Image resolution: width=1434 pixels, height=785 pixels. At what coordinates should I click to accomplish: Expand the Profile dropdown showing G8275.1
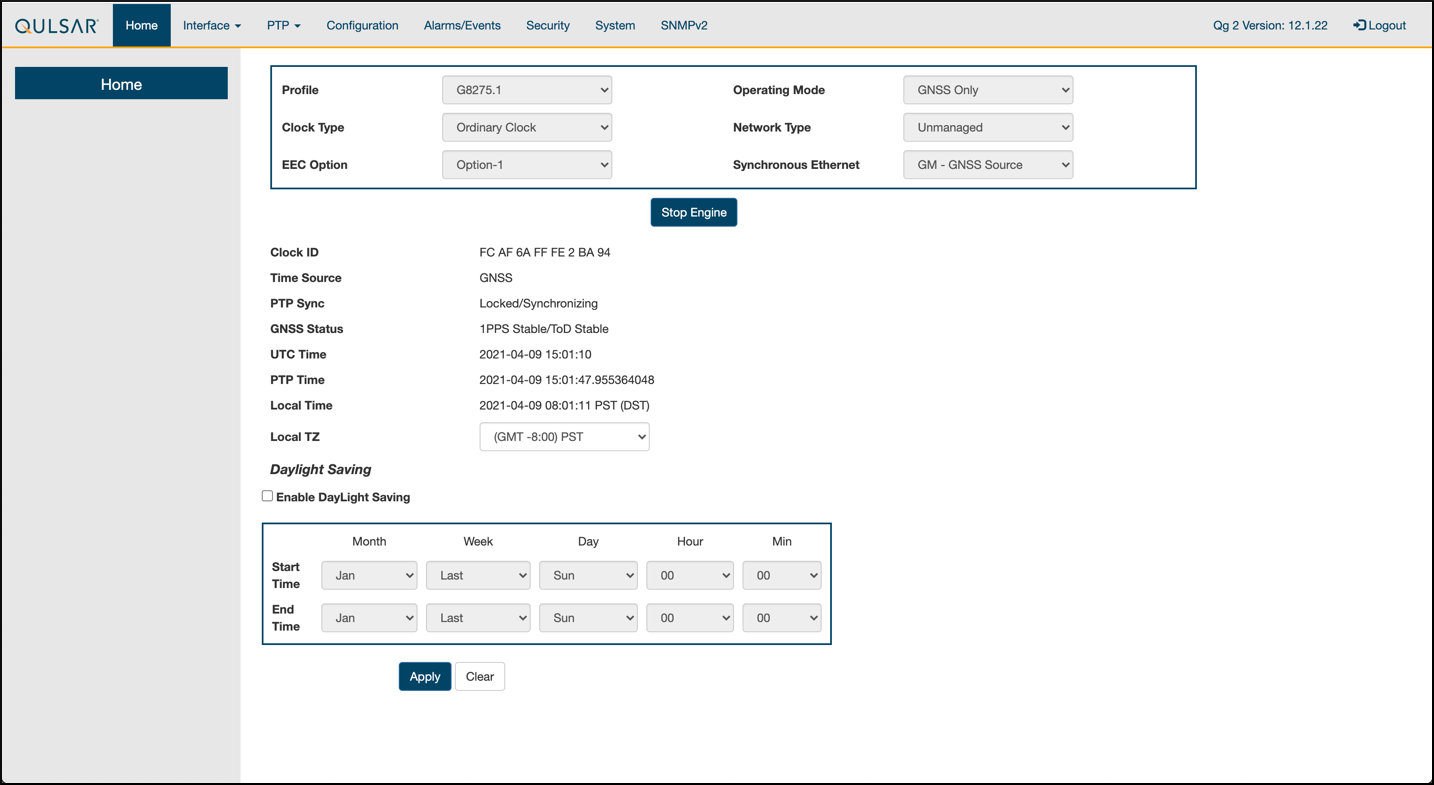click(x=527, y=90)
